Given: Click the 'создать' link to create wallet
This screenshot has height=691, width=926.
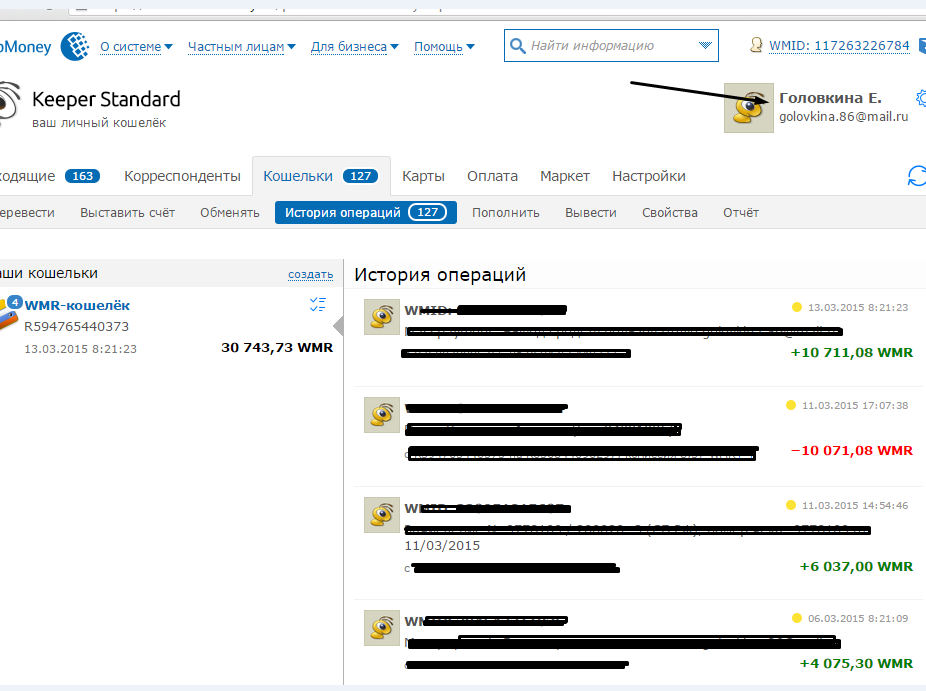Looking at the screenshot, I should 310,274.
